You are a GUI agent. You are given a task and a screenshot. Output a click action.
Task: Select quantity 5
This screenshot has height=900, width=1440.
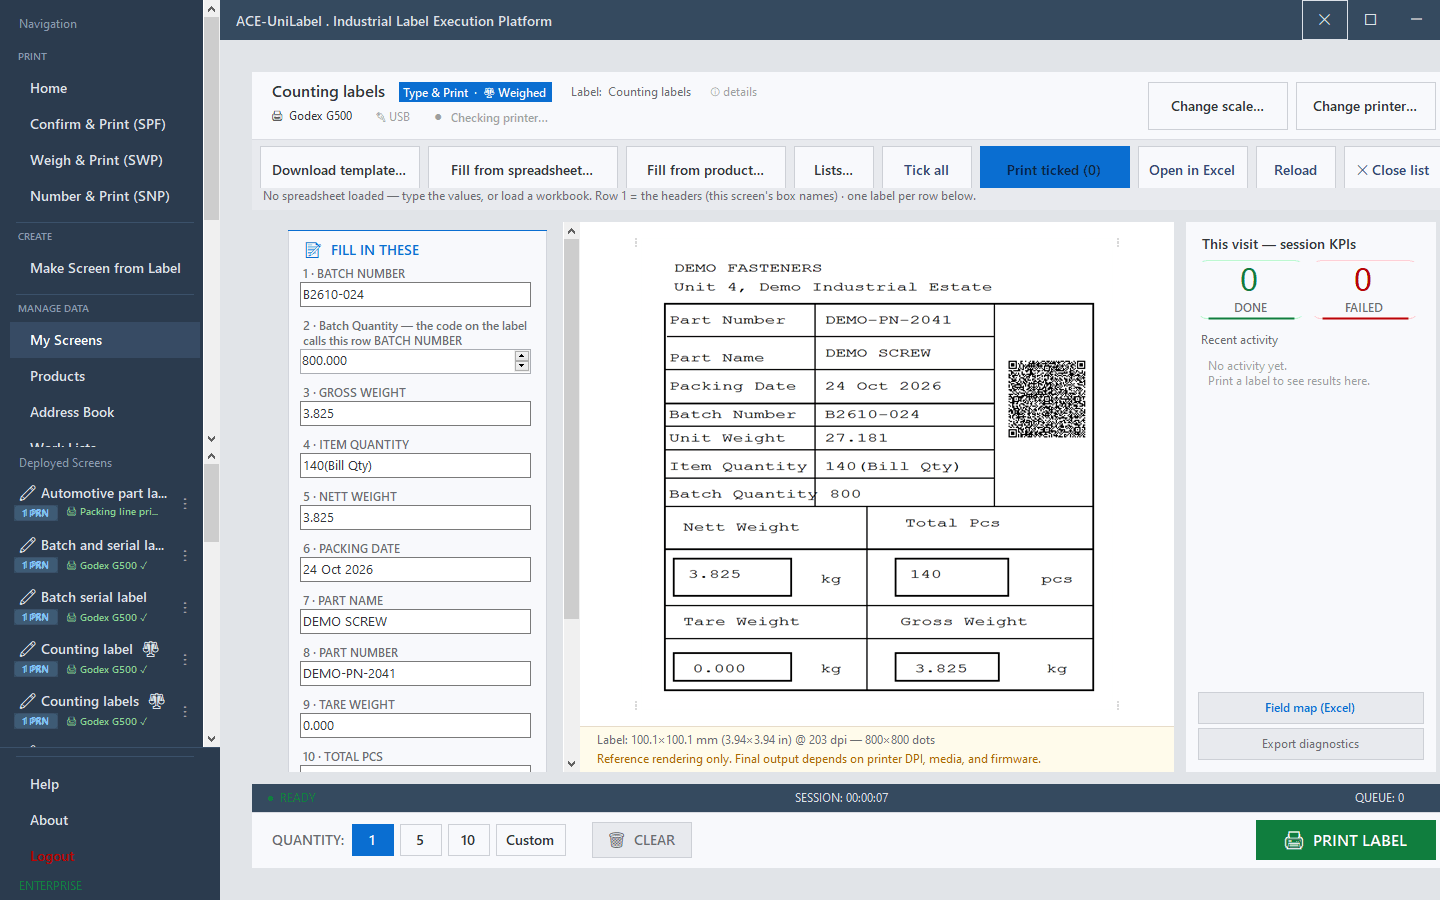click(420, 840)
